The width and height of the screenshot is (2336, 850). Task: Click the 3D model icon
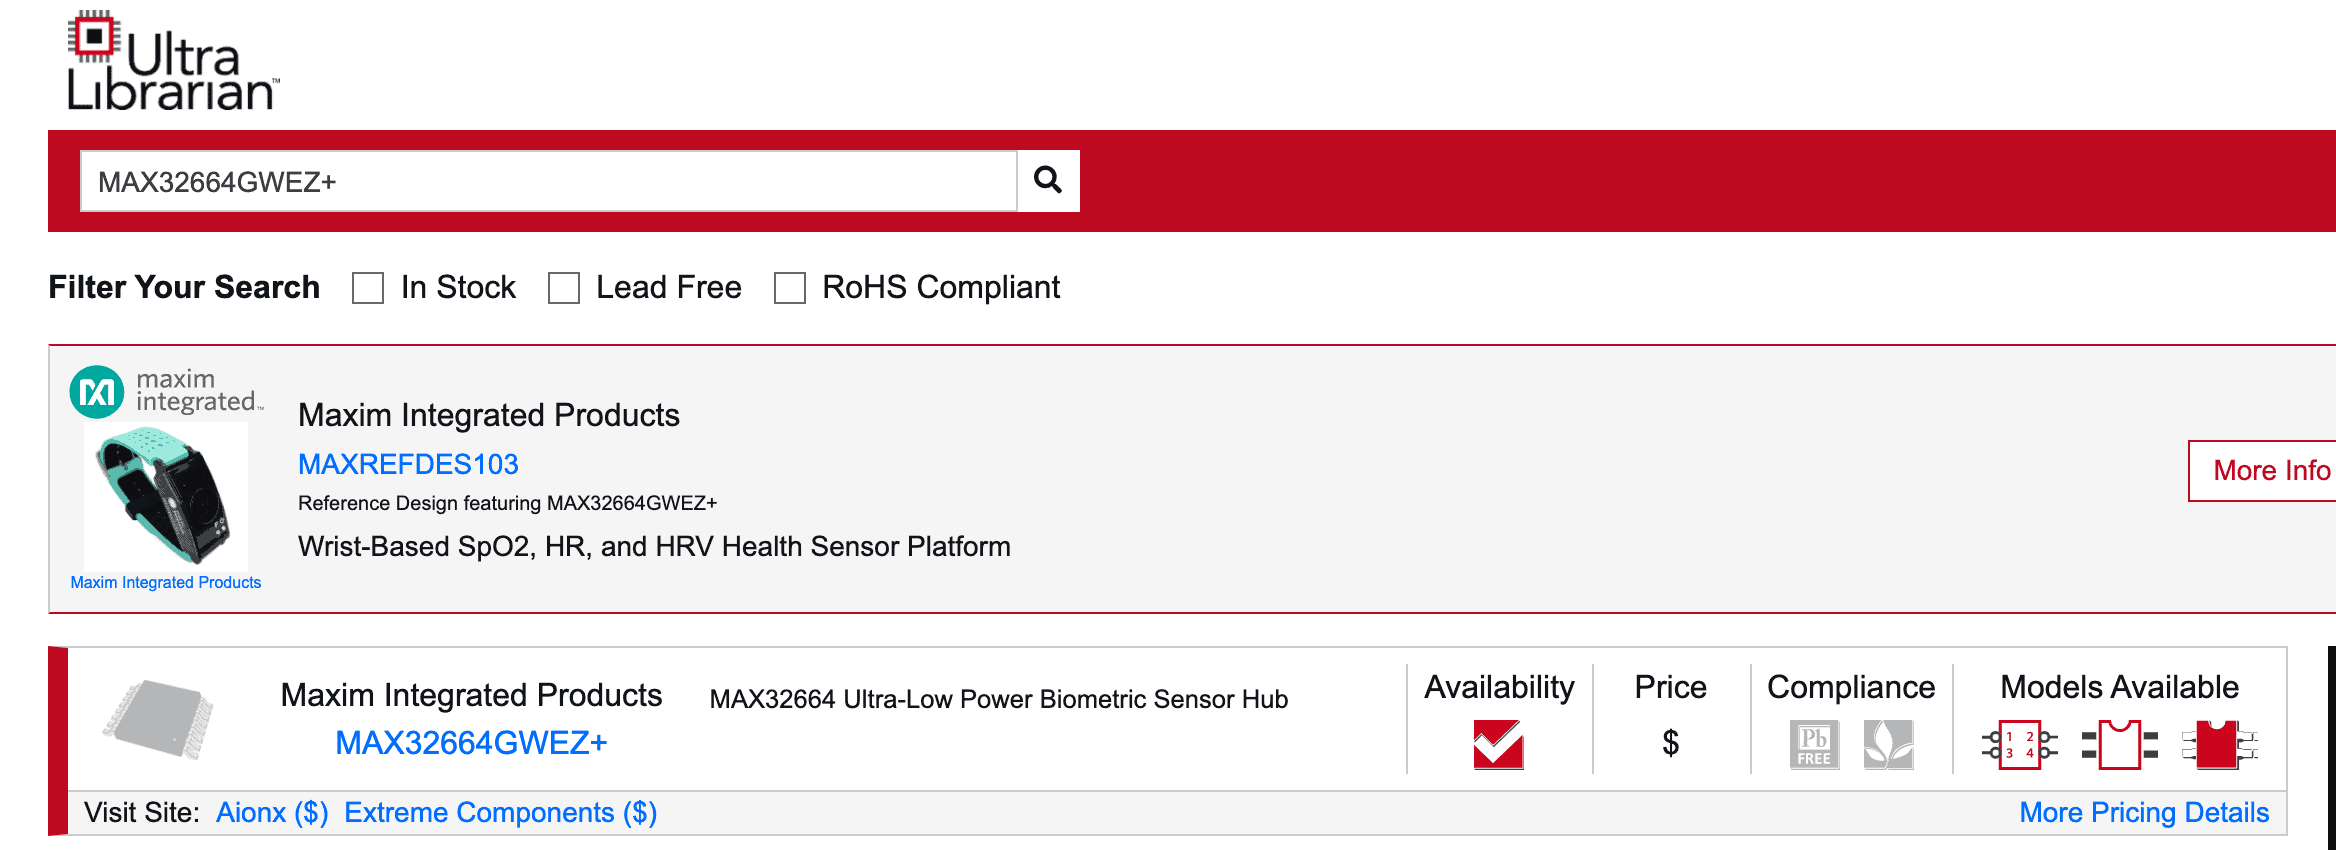point(2220,745)
